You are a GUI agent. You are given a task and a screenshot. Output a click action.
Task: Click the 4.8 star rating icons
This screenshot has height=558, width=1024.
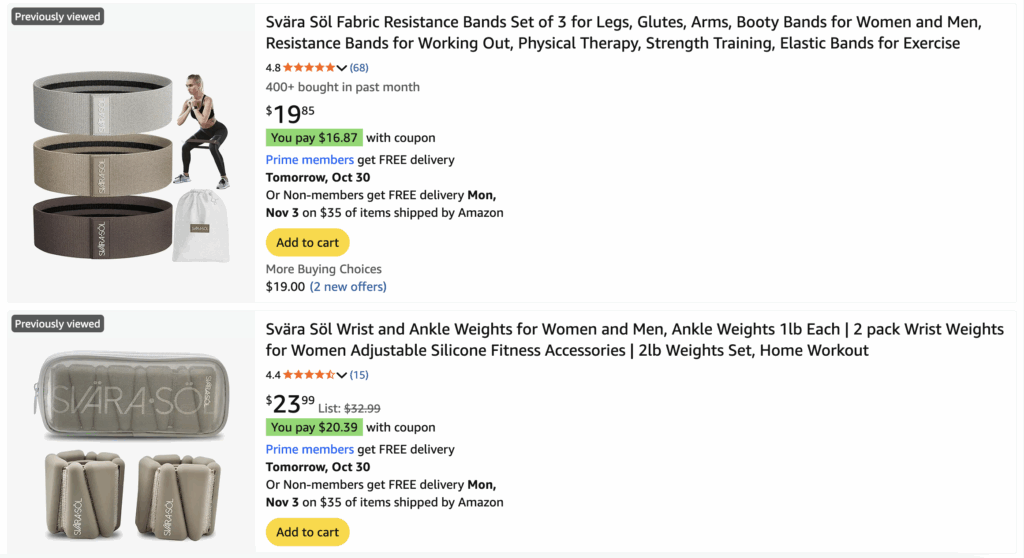tap(310, 68)
